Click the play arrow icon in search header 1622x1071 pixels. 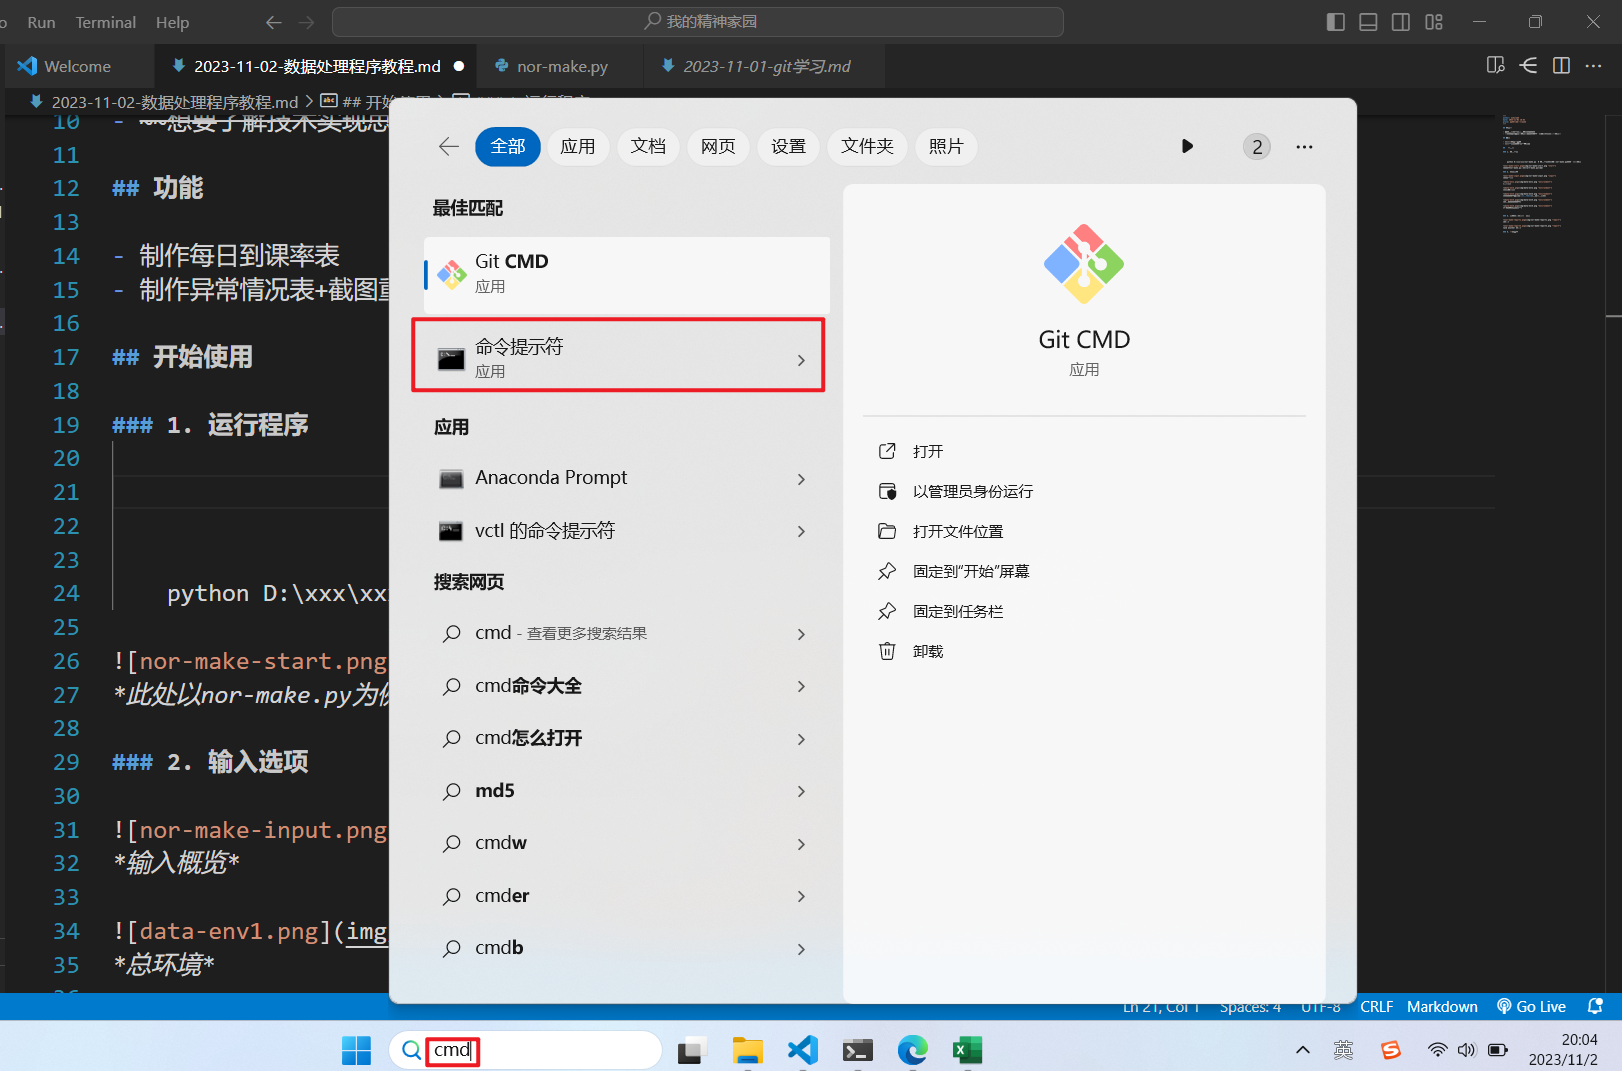[x=1187, y=146]
